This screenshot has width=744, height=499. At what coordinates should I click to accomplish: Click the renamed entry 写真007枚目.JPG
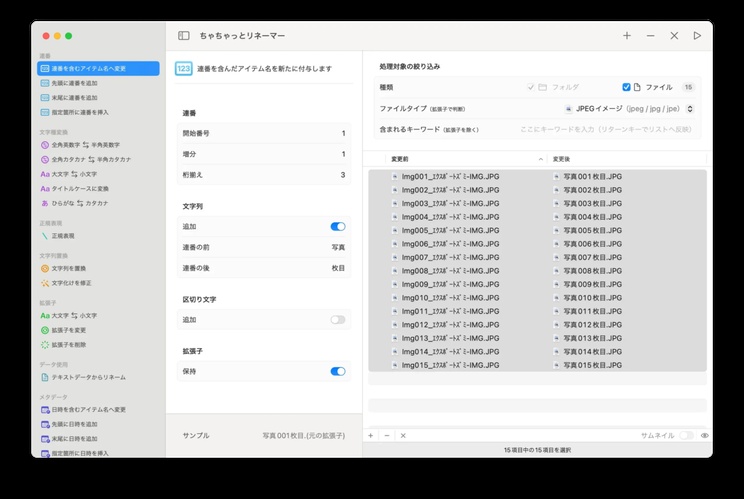coord(592,258)
